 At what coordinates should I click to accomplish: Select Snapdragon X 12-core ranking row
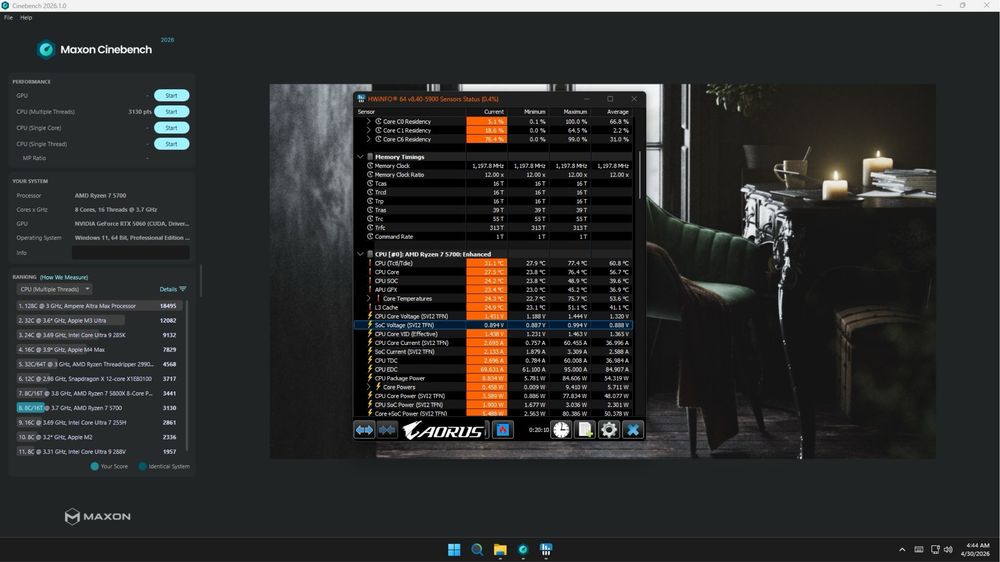click(x=99, y=379)
